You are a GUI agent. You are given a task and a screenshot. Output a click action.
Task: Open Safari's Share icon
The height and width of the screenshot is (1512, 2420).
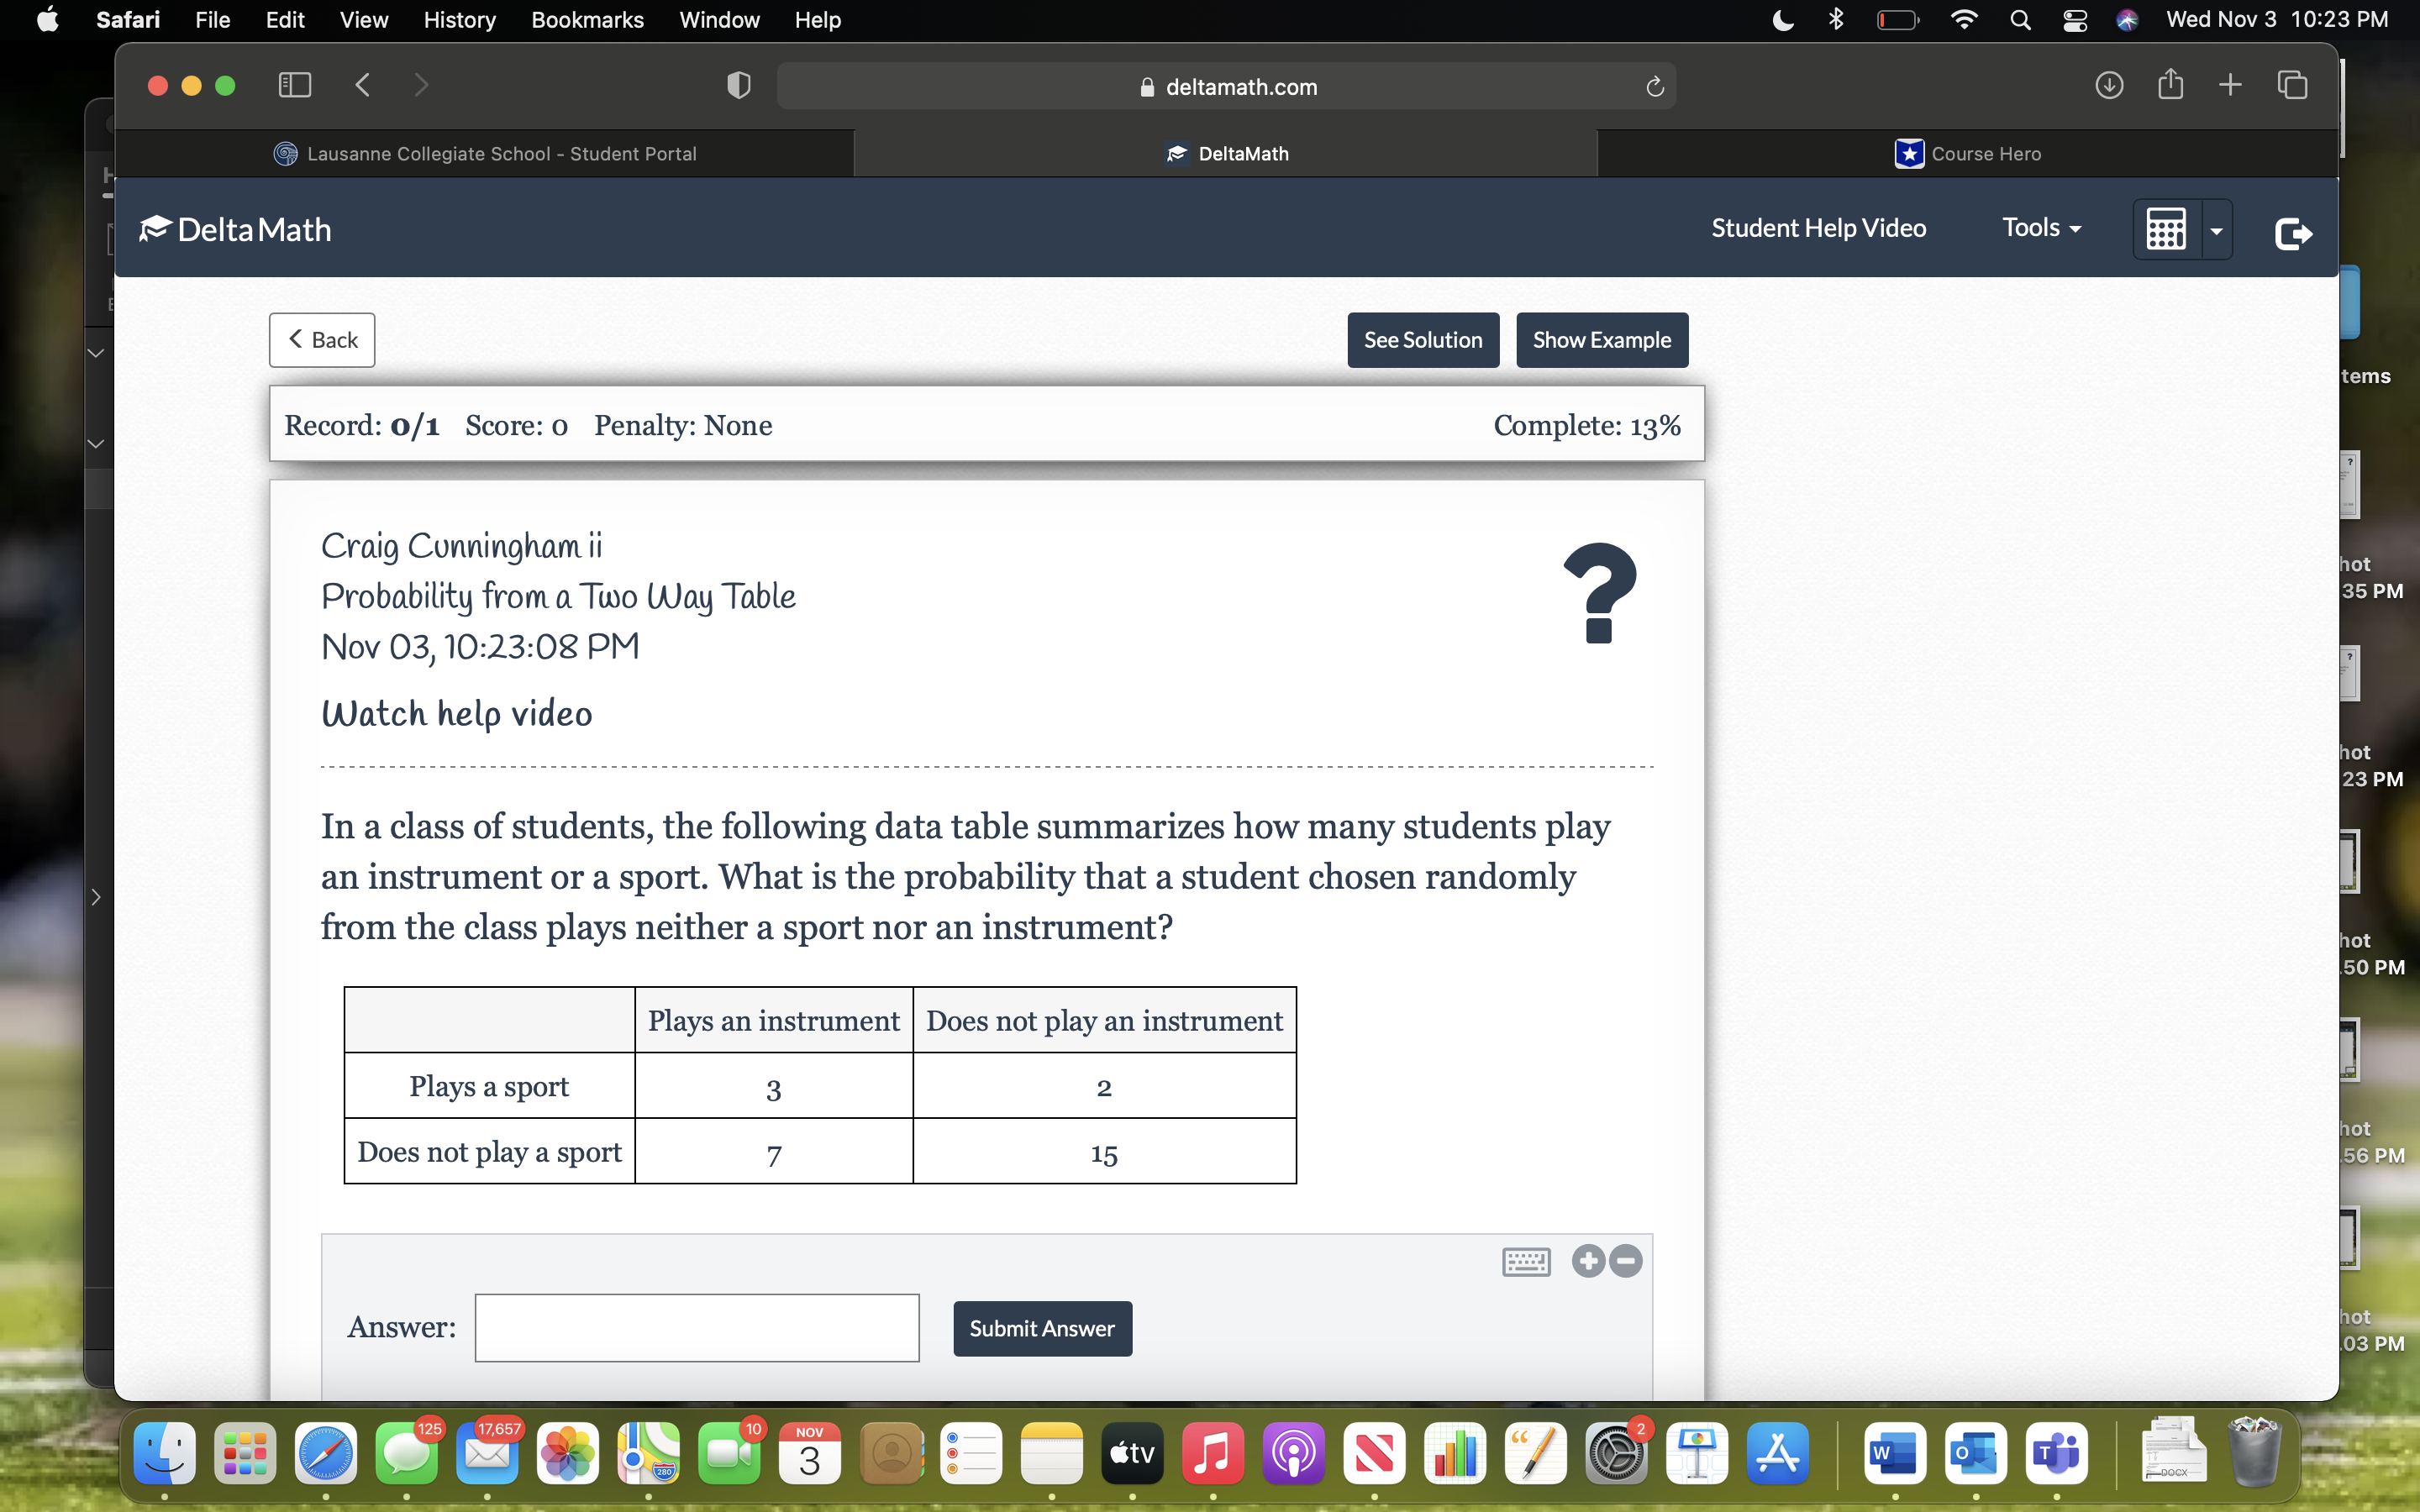coord(2170,85)
